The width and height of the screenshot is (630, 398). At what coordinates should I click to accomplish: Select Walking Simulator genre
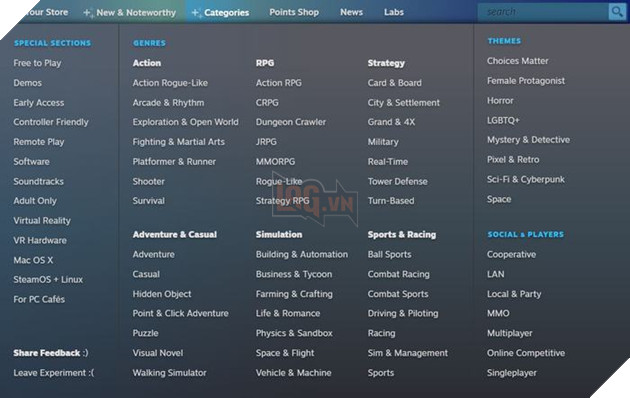click(x=170, y=373)
